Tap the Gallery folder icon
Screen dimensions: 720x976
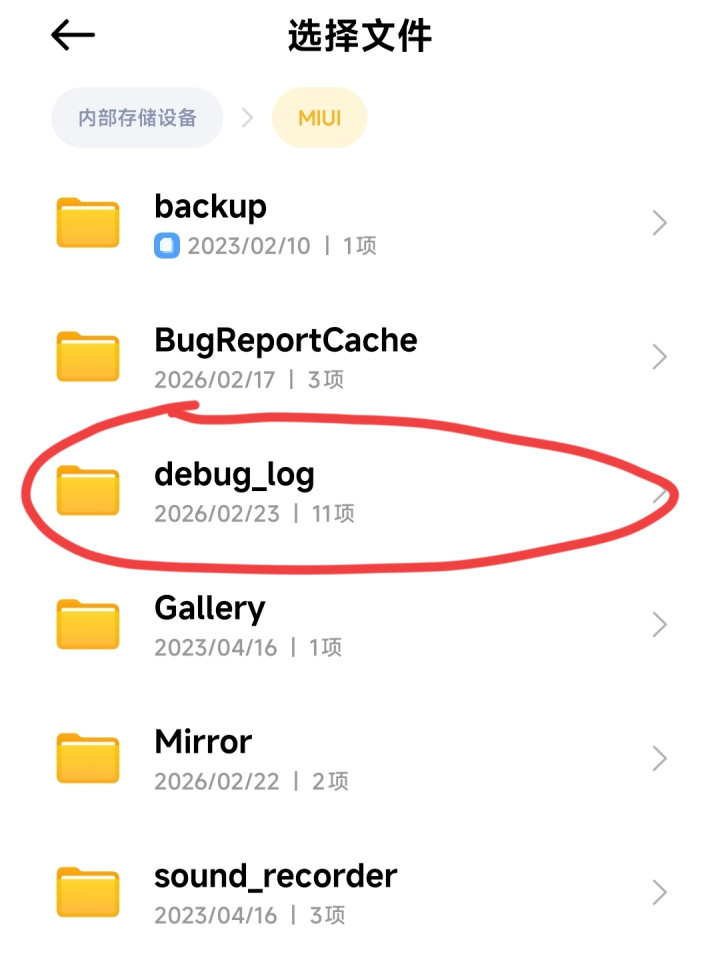tap(88, 624)
